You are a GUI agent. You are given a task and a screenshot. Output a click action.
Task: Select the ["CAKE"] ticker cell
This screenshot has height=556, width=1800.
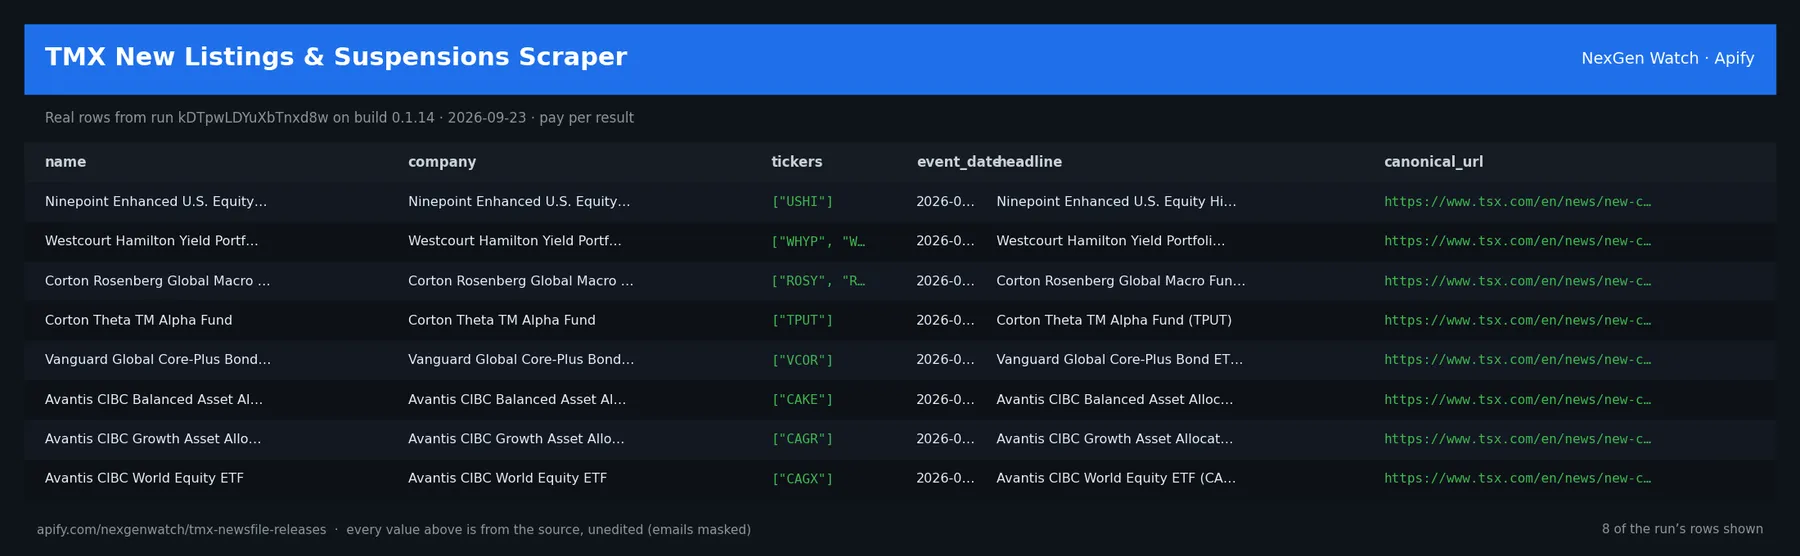(x=802, y=399)
